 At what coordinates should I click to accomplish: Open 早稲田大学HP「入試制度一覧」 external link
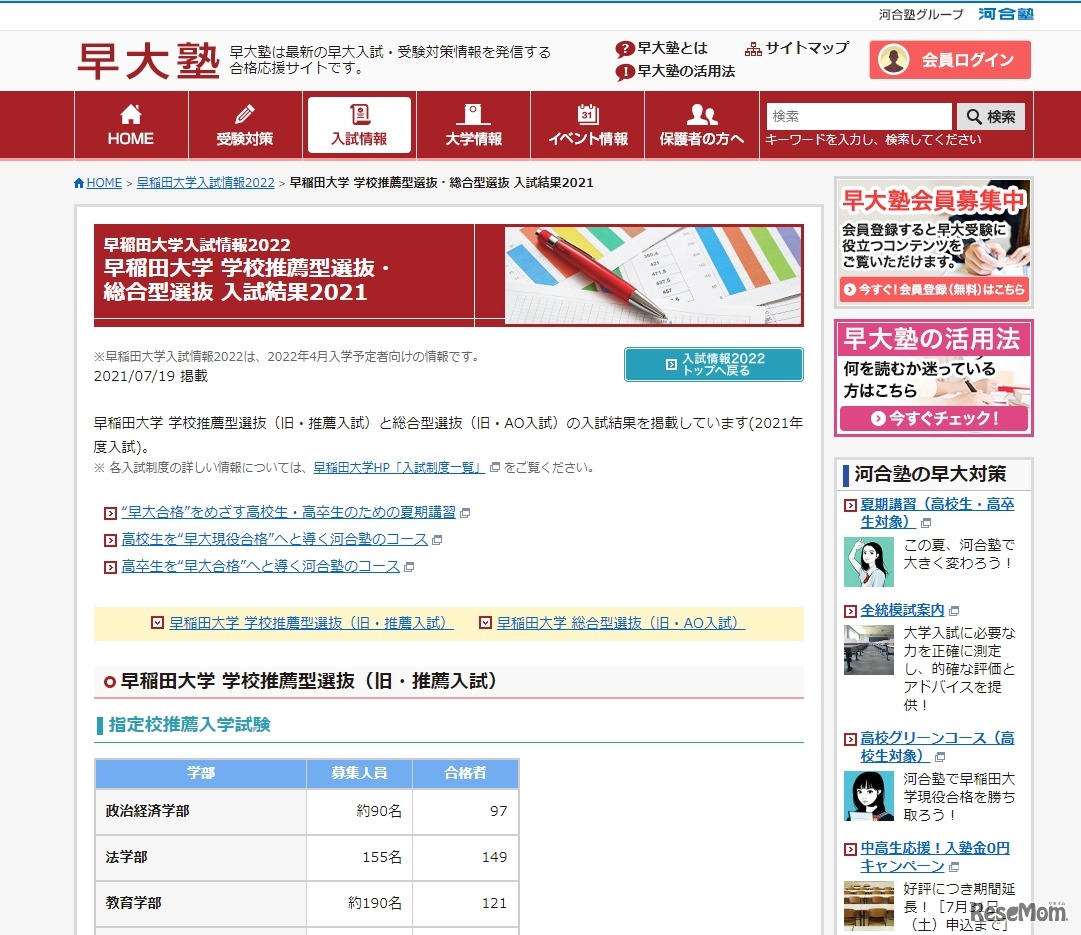399,467
